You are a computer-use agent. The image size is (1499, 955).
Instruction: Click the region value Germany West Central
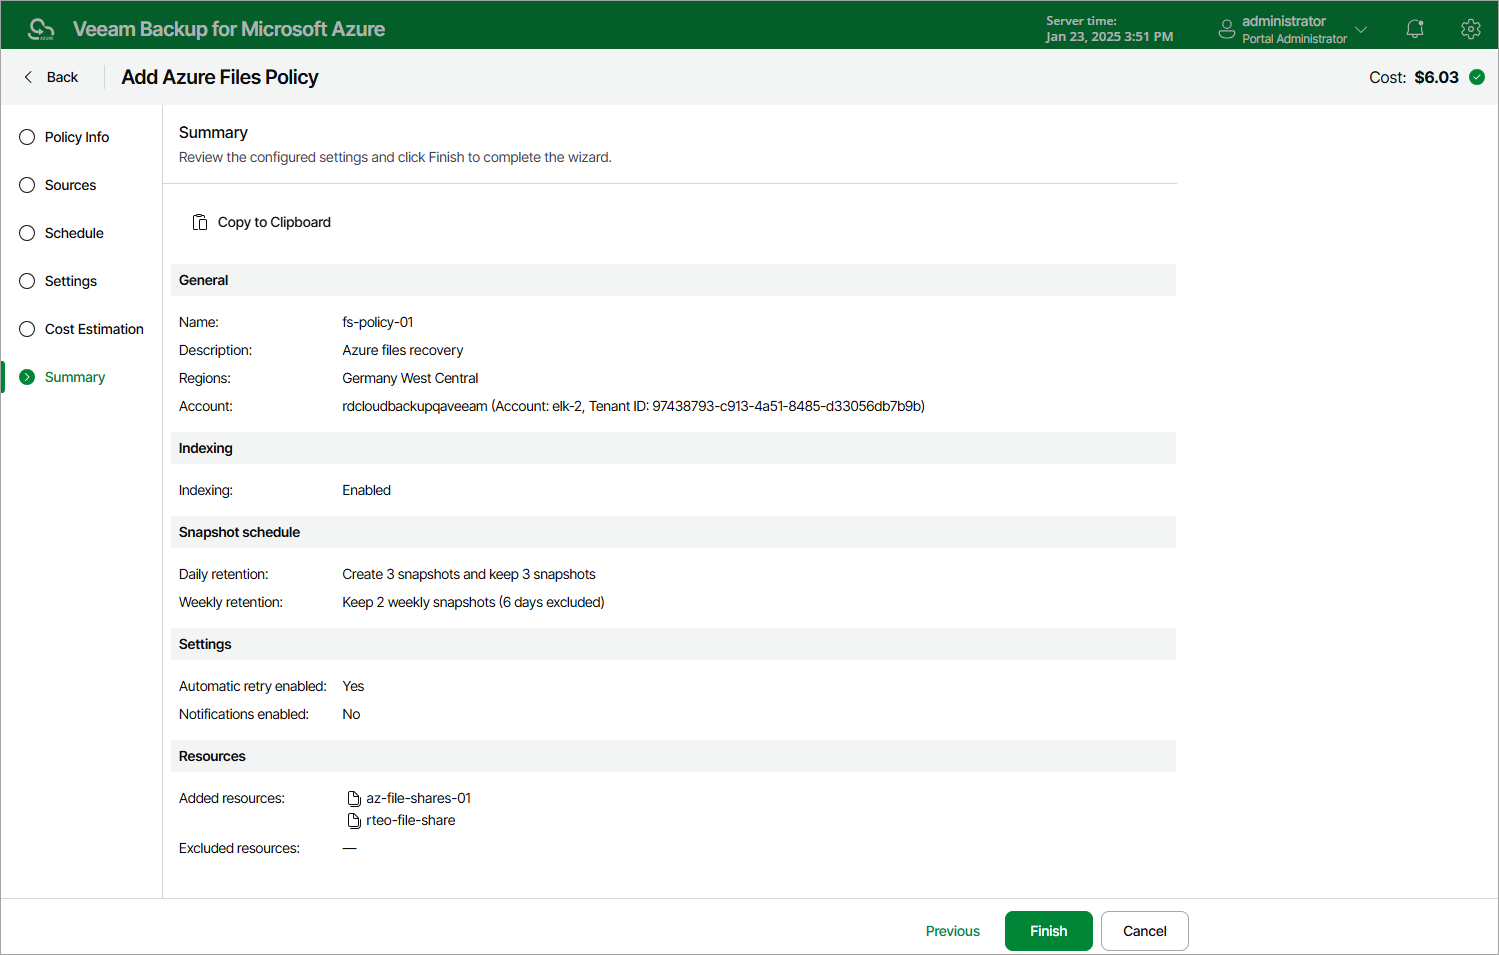click(410, 378)
